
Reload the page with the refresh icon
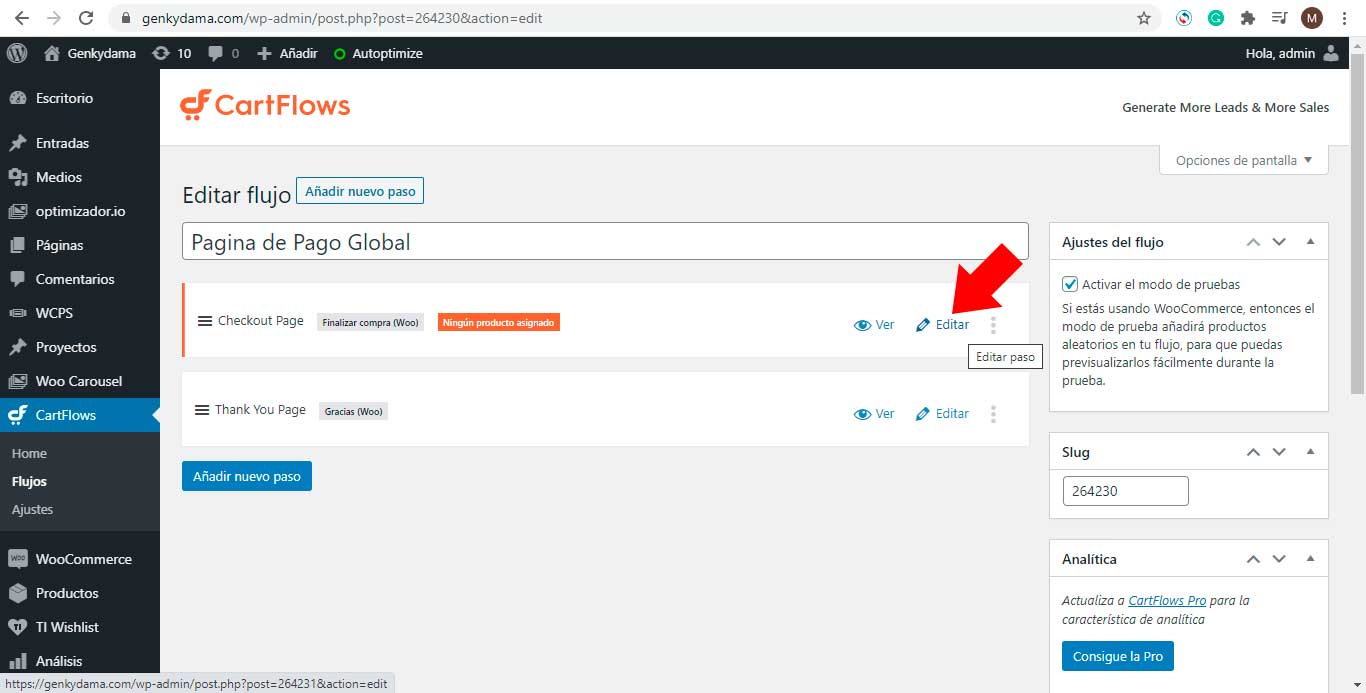(x=86, y=18)
